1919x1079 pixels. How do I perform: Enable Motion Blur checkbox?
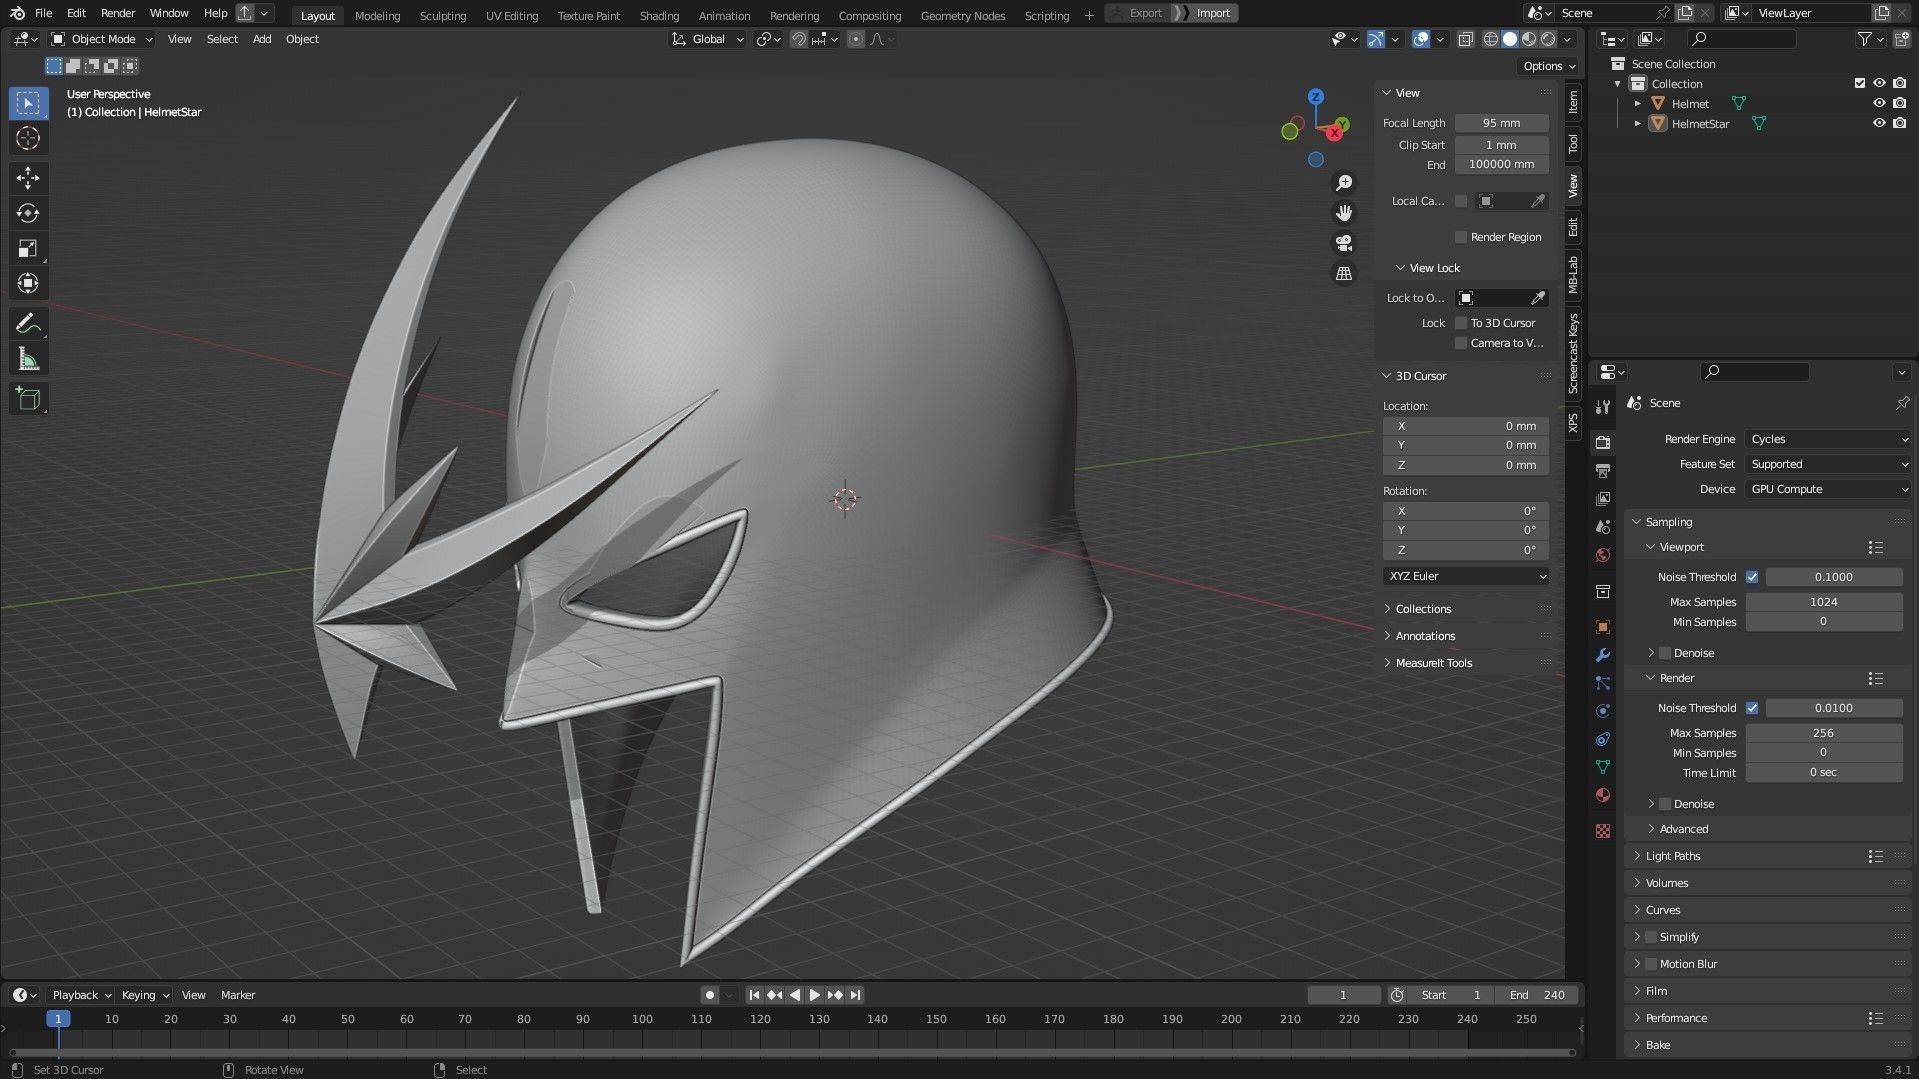[1651, 964]
